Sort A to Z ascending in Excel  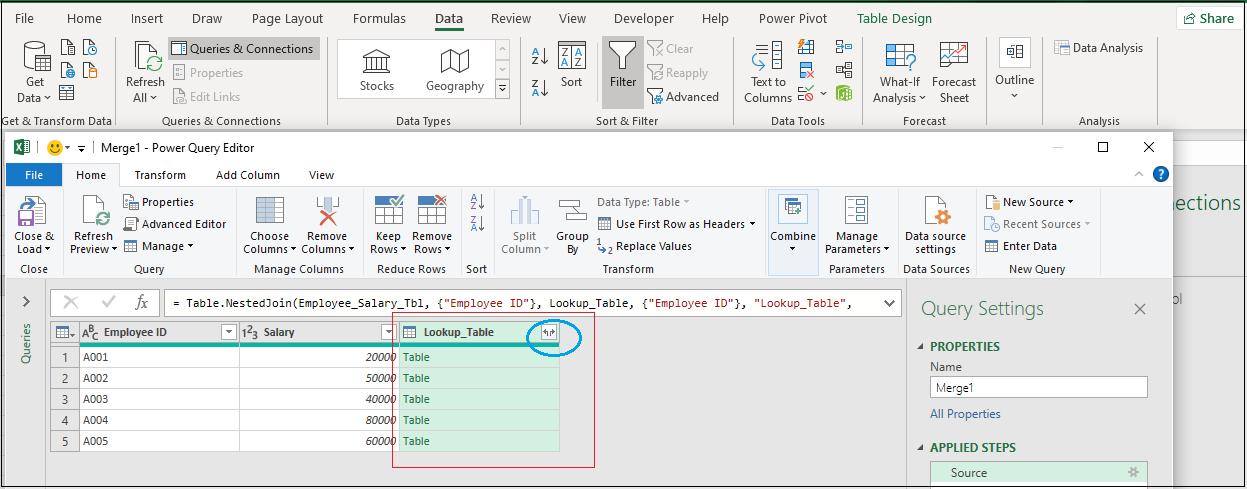pos(539,56)
